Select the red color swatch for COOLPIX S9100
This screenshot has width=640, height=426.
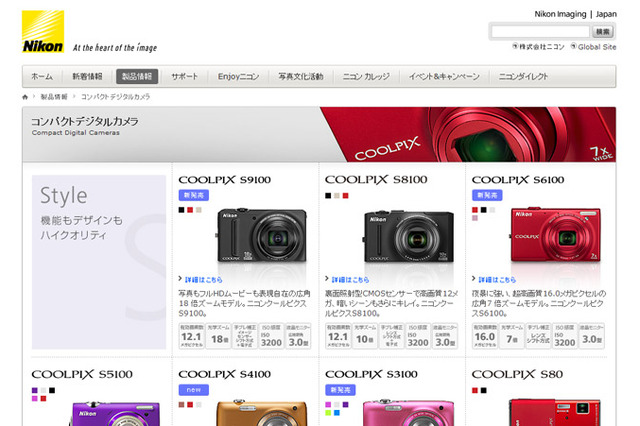point(190,210)
